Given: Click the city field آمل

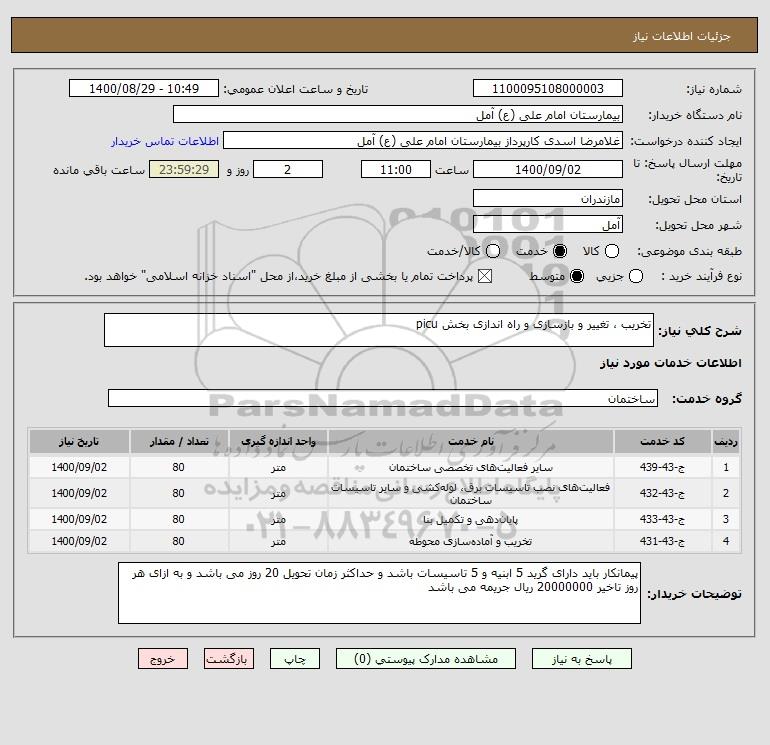Looking at the screenshot, I should click(x=548, y=224).
